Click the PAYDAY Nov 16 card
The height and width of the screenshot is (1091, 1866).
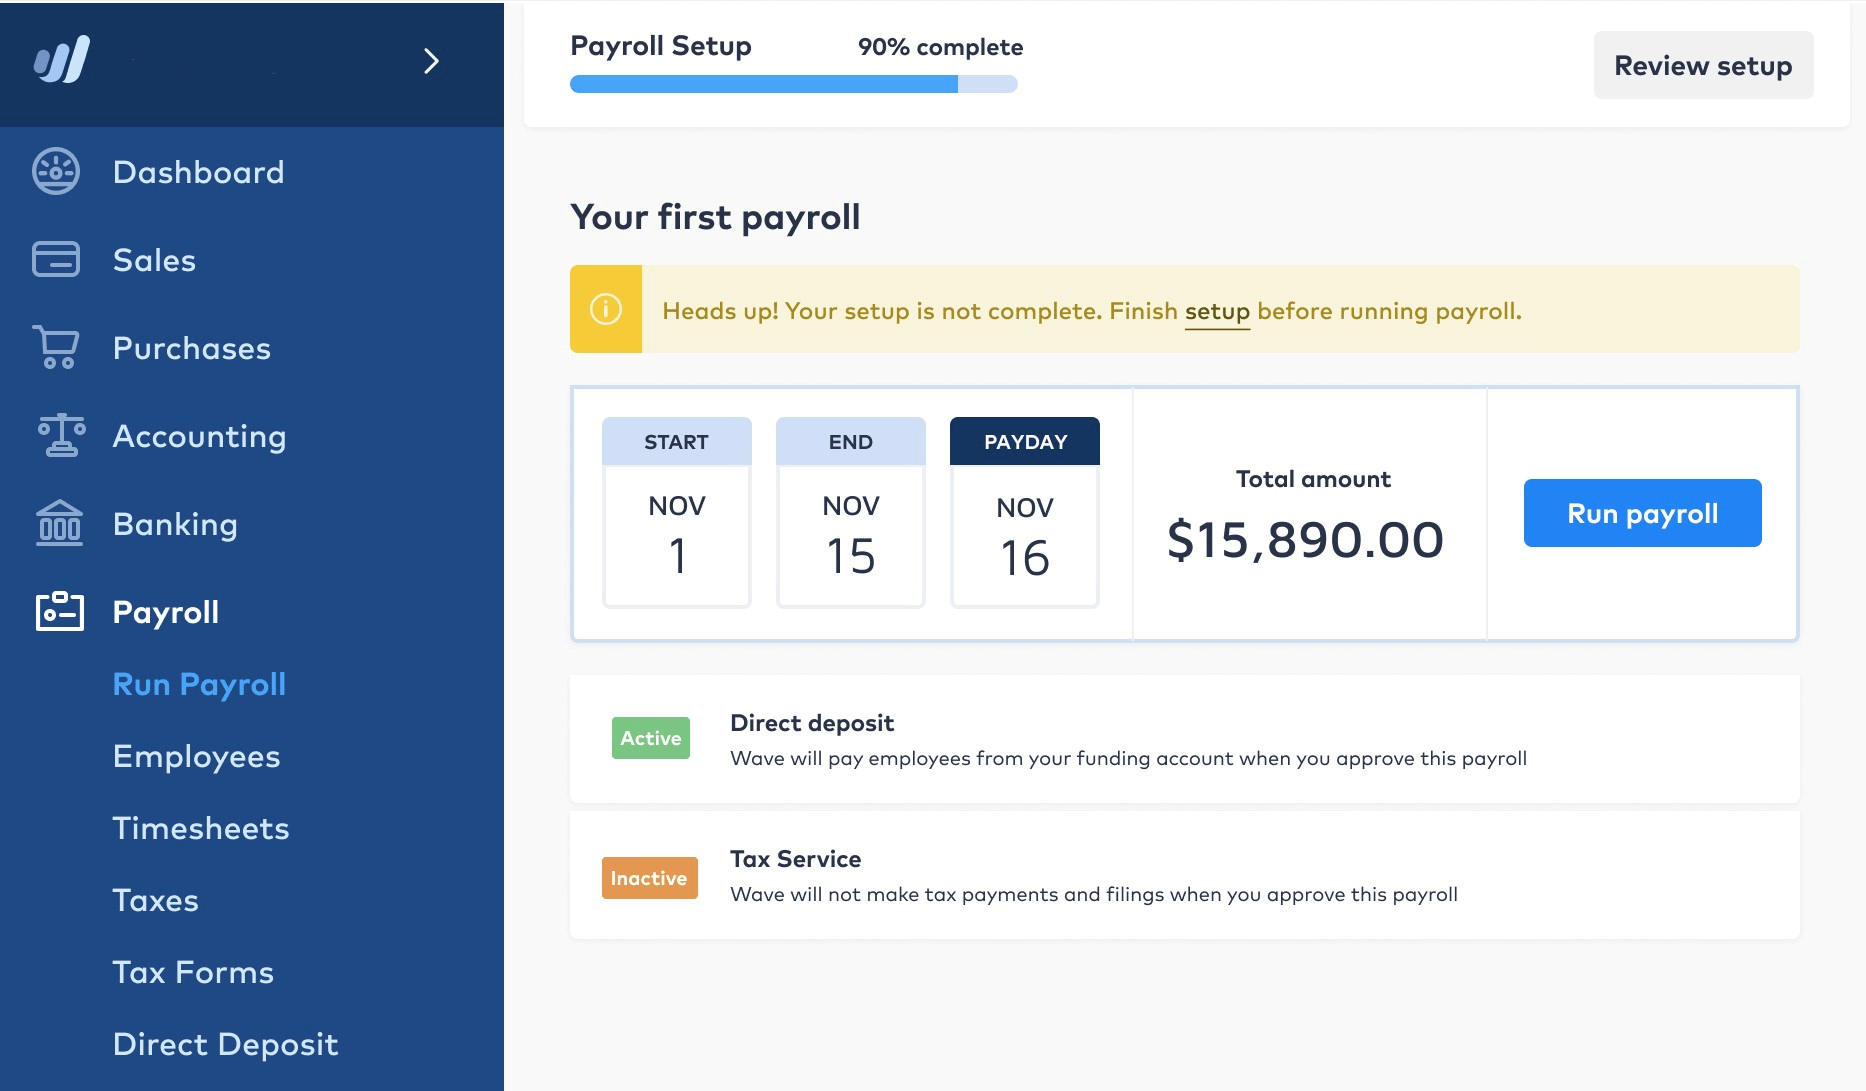click(x=1025, y=512)
